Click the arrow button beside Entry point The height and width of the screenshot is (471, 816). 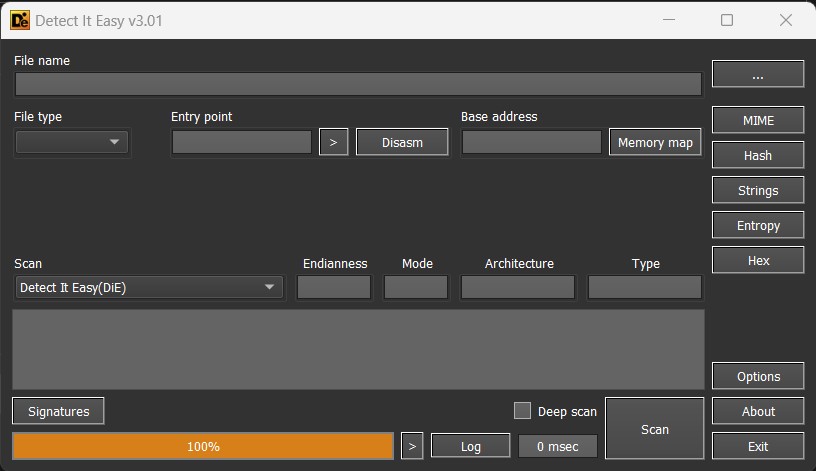coord(333,142)
